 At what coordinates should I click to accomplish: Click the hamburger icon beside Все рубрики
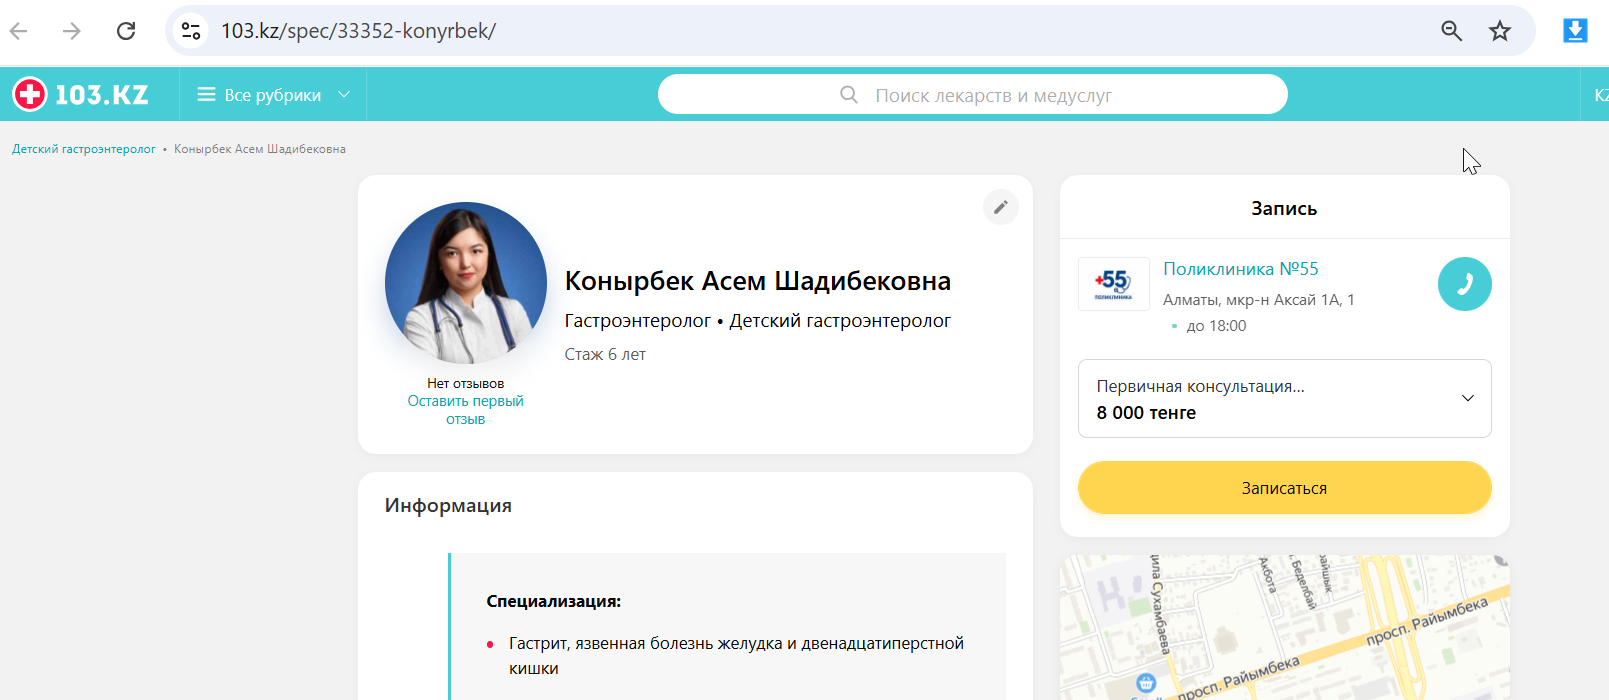pos(206,94)
